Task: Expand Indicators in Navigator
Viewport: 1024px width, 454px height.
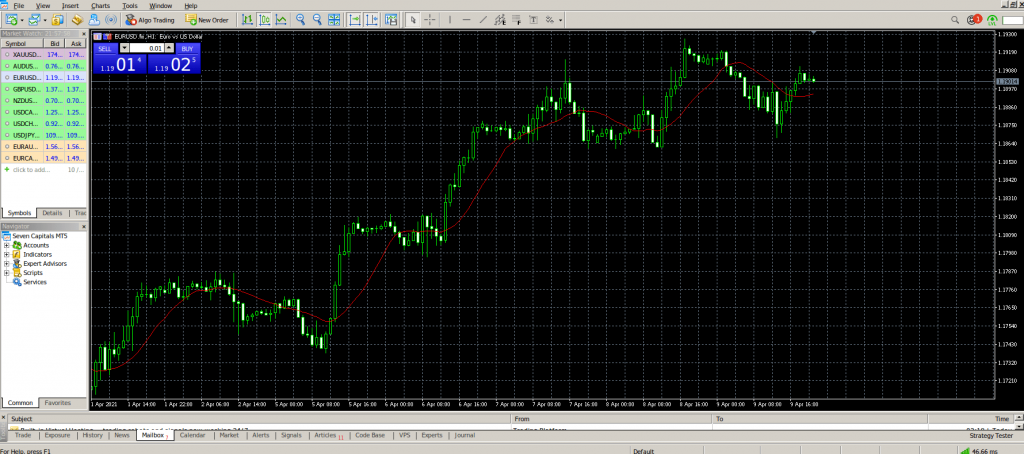Action: tap(7, 254)
